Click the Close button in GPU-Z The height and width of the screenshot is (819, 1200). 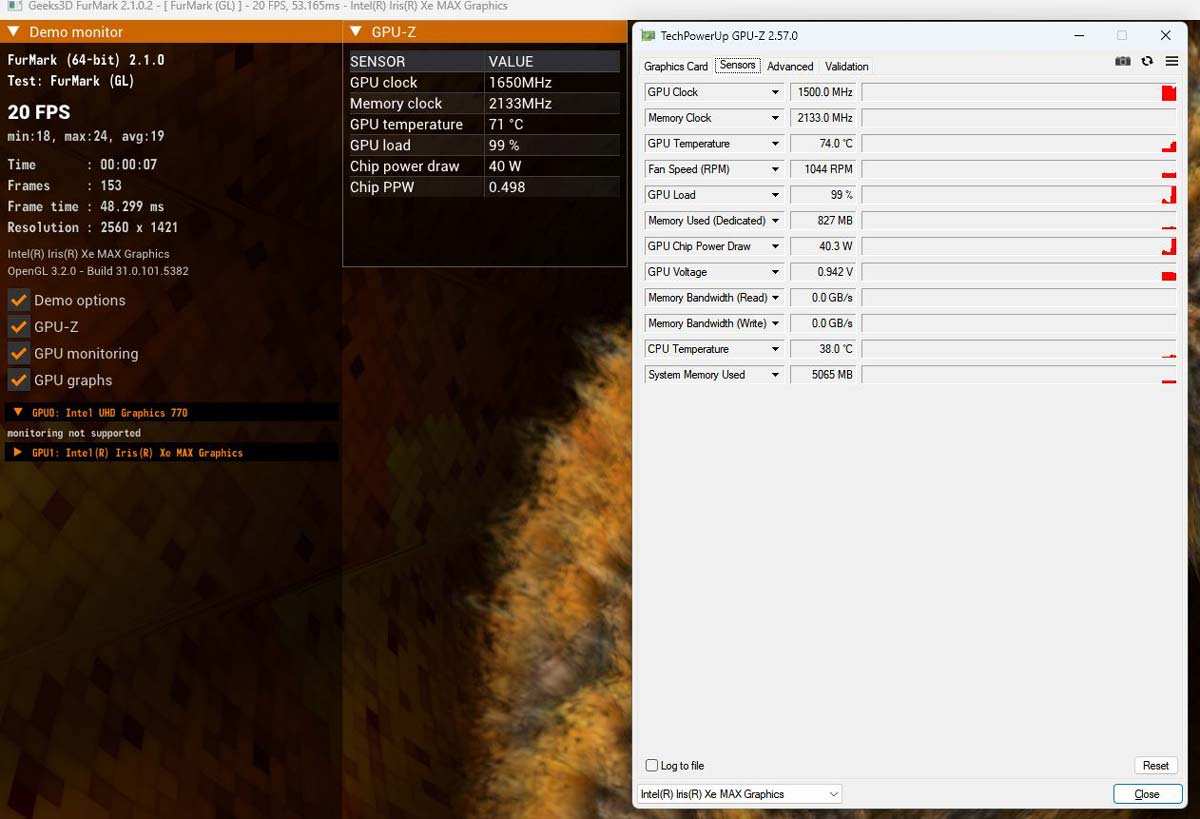point(1146,794)
